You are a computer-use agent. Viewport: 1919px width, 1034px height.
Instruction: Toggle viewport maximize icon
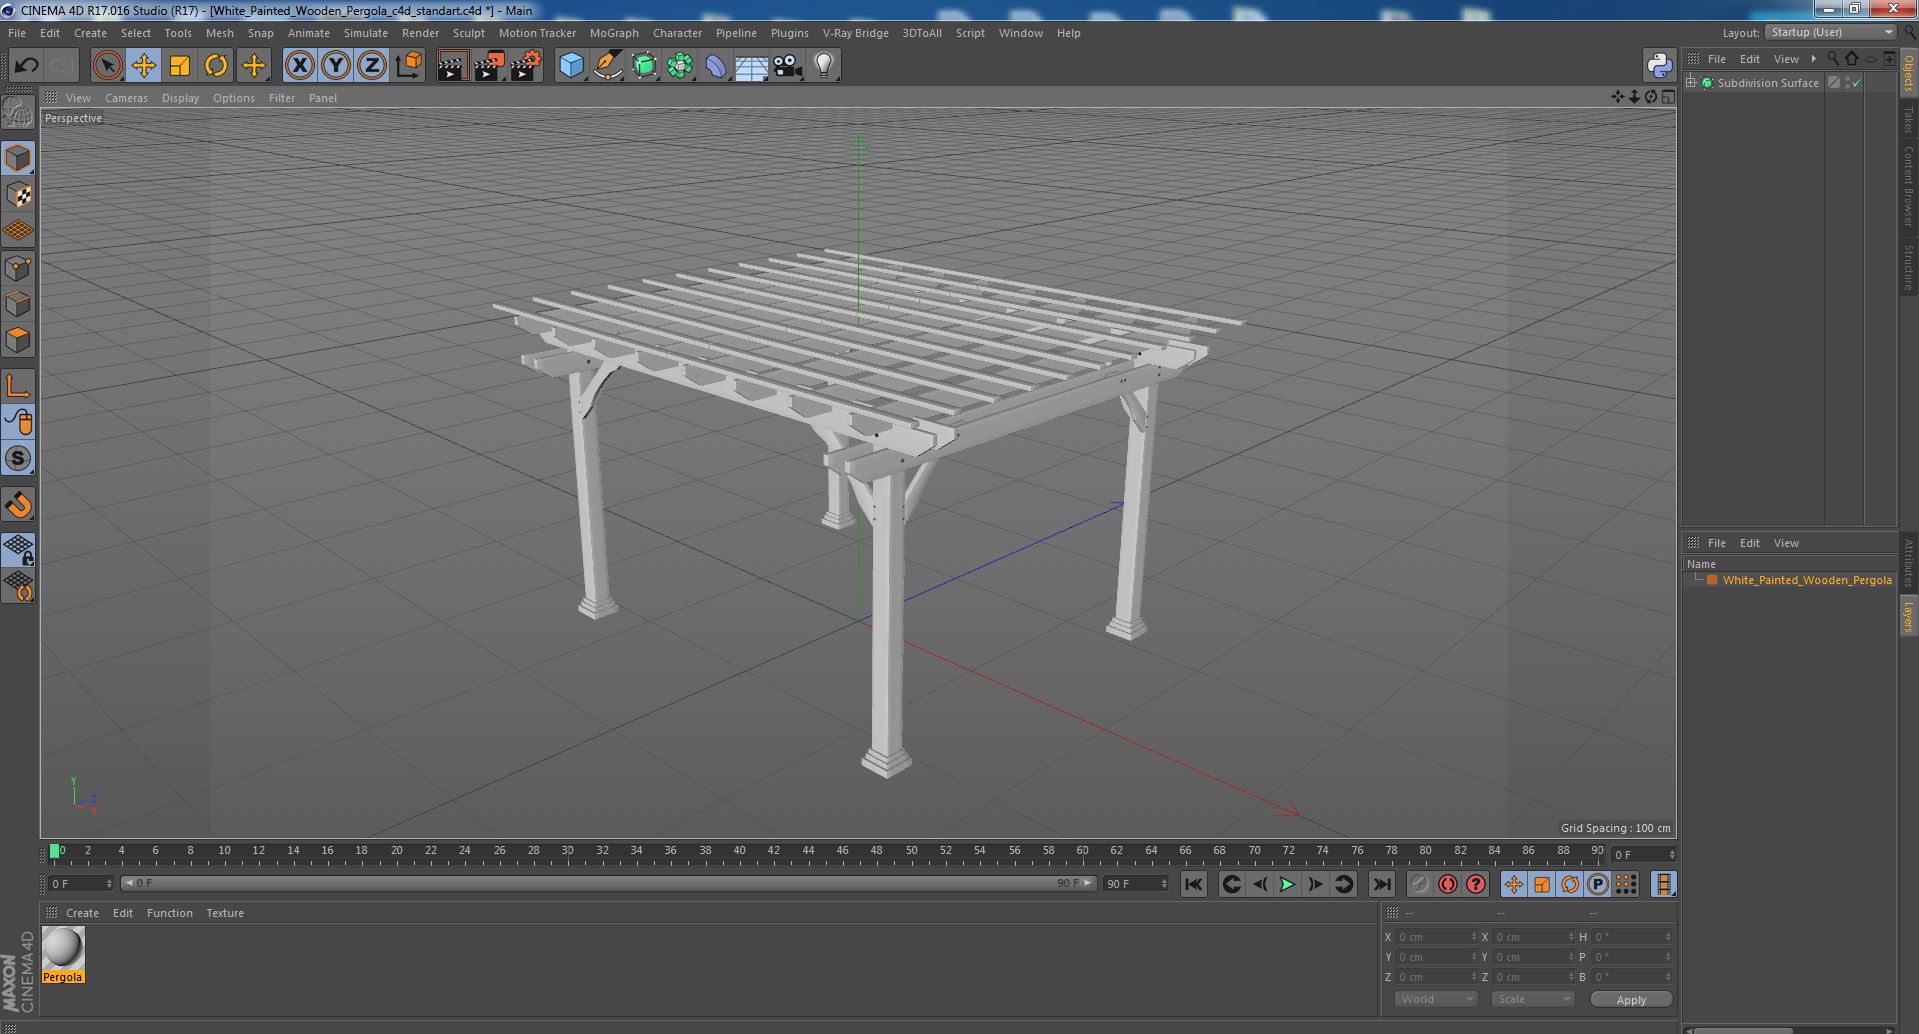coord(1668,97)
